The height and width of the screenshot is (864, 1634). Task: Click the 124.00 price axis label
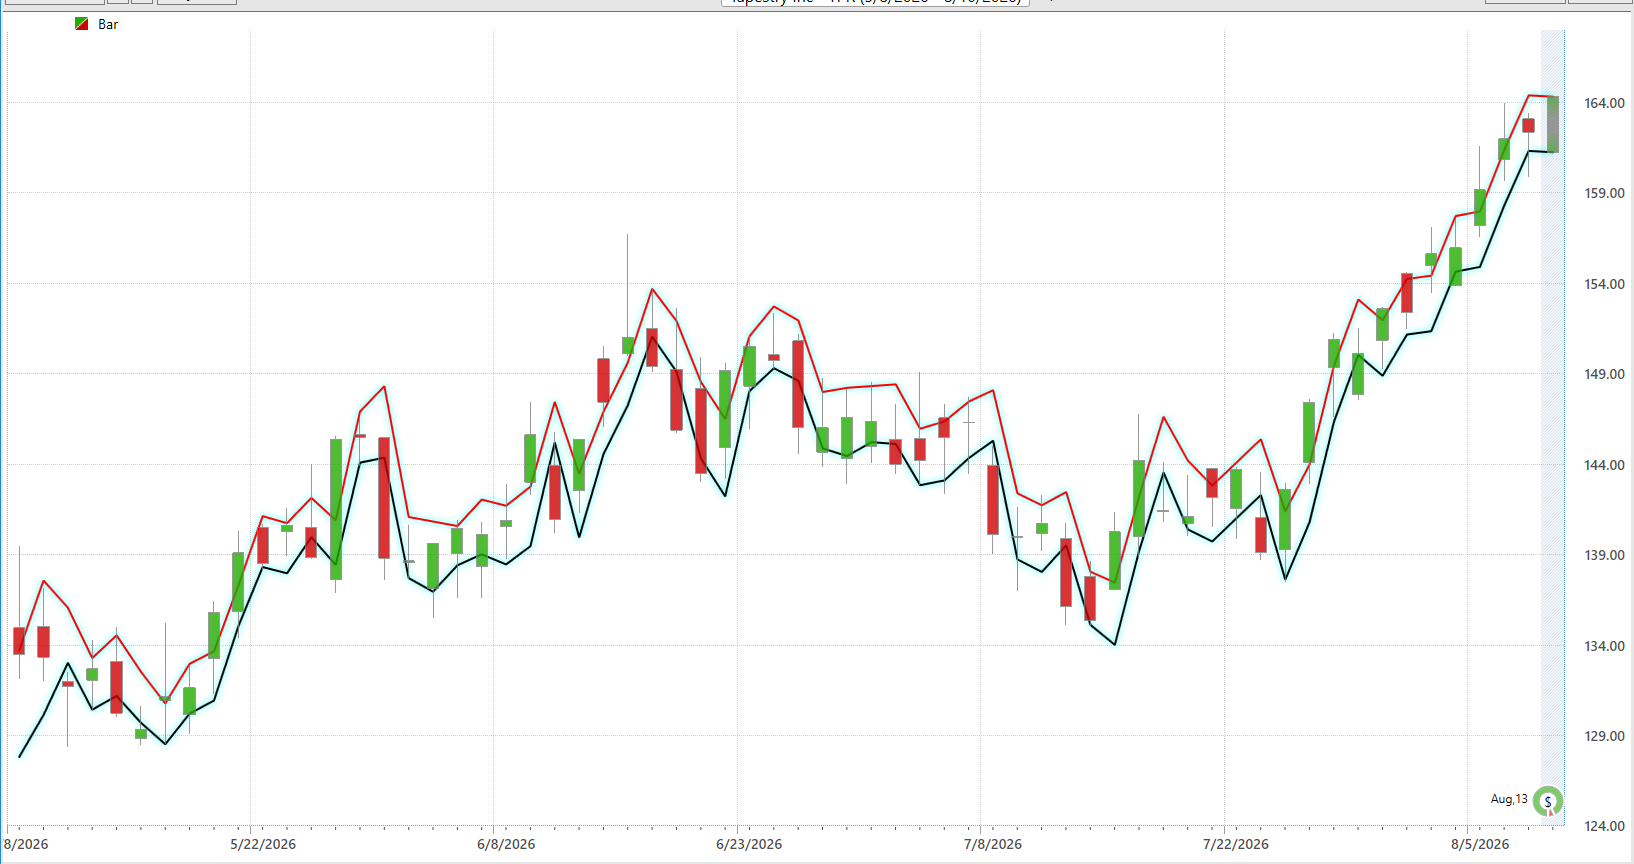pos(1604,826)
